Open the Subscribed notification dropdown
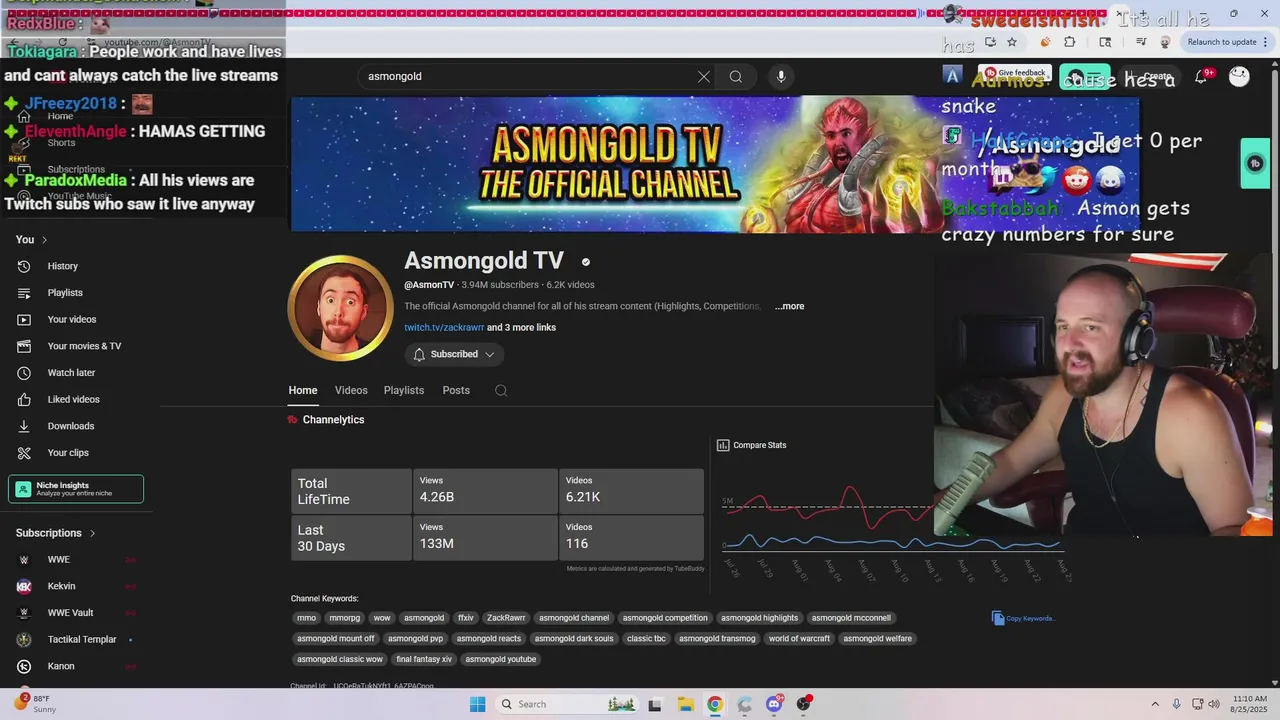Viewport: 1280px width, 720px height. pos(454,354)
